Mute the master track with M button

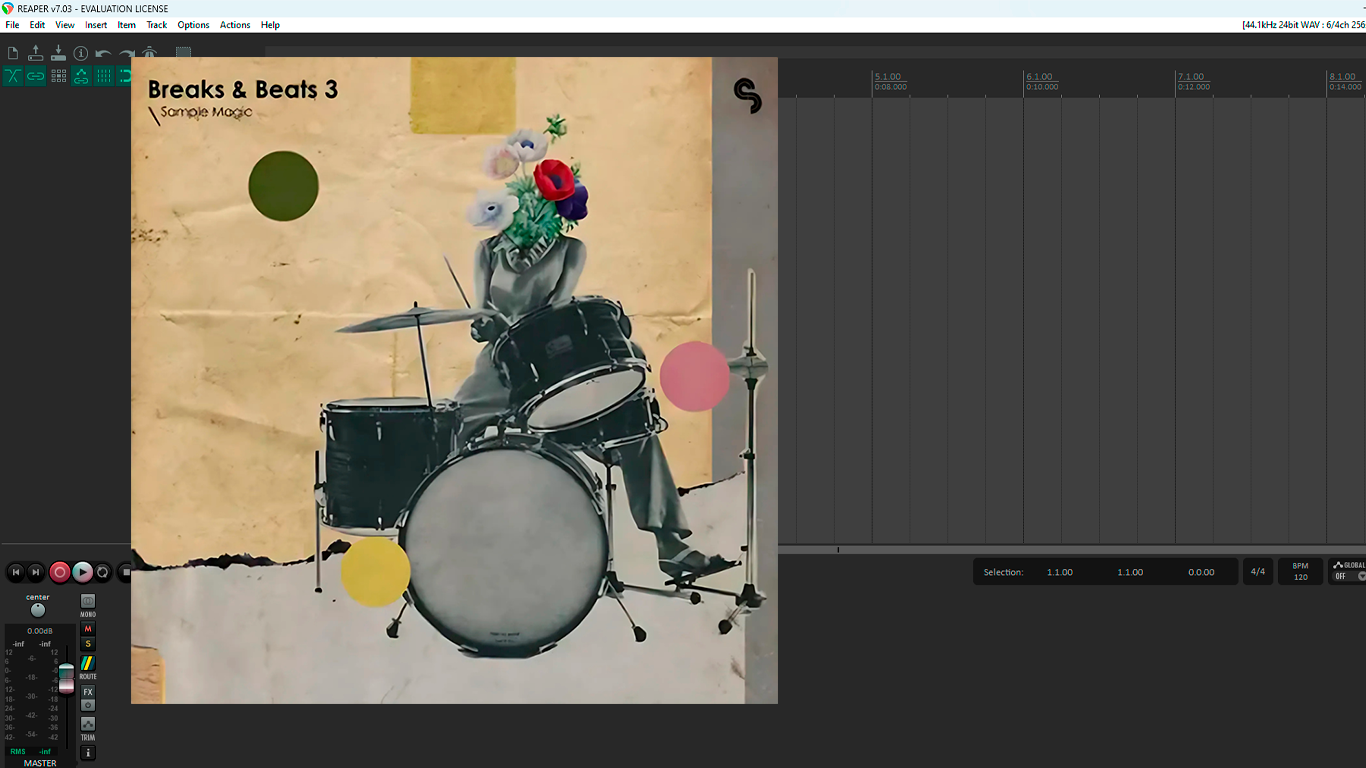[88, 629]
